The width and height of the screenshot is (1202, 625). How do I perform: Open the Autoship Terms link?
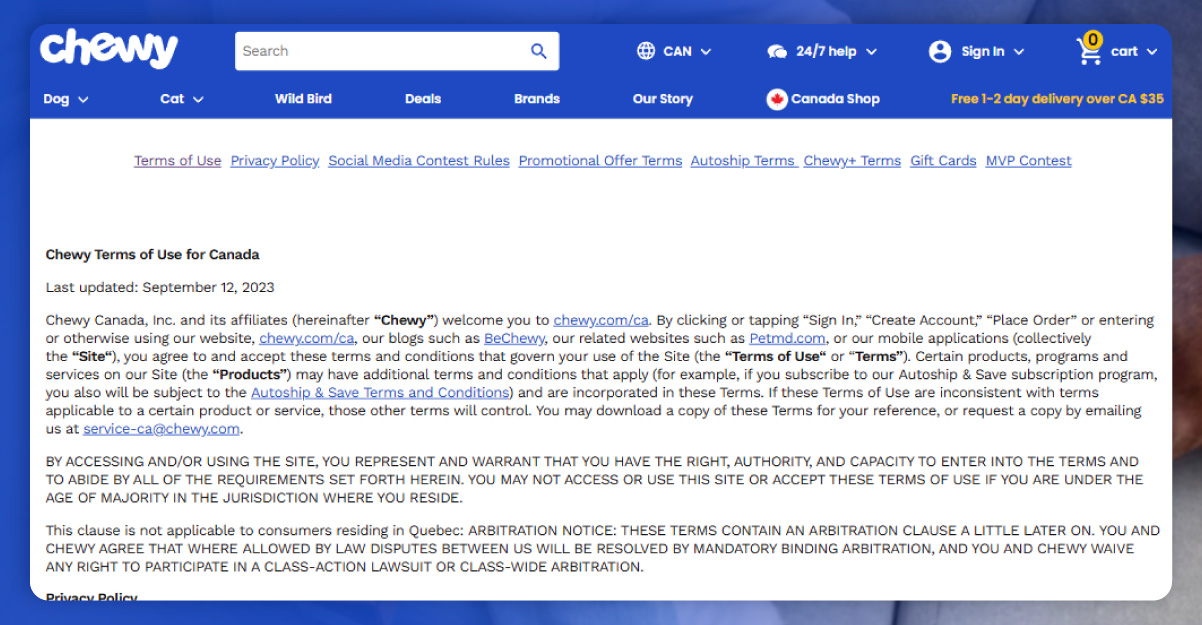point(742,161)
